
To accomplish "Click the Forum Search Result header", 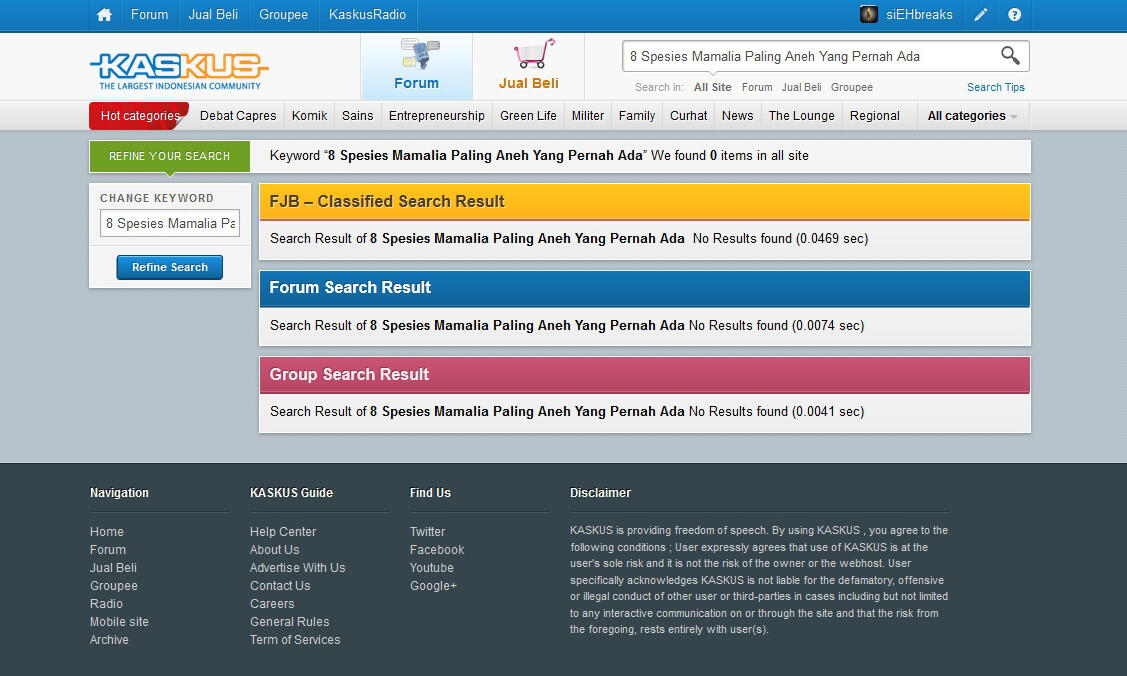I will point(645,288).
